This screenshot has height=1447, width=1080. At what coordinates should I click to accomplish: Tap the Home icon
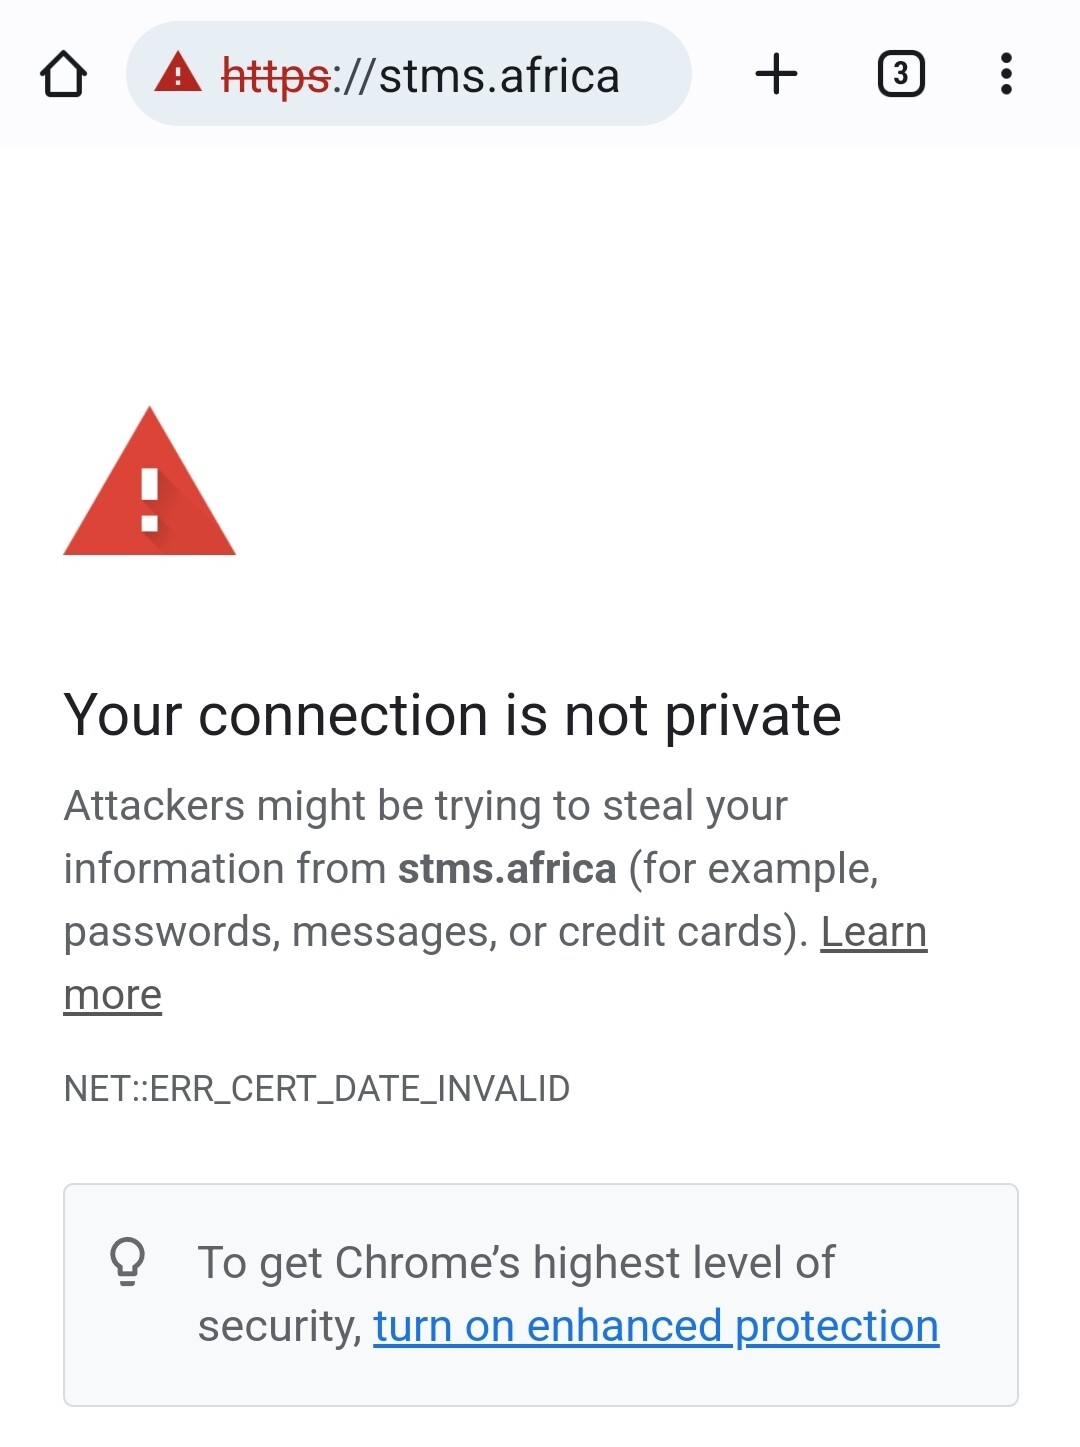63,74
